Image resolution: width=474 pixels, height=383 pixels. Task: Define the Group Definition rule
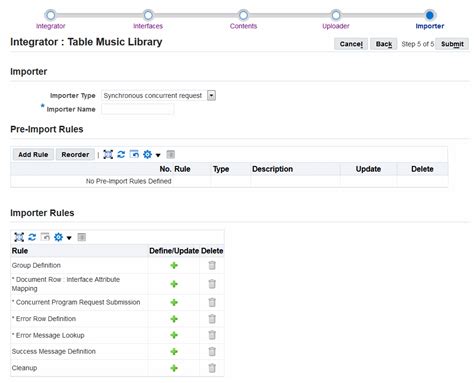[174, 265]
